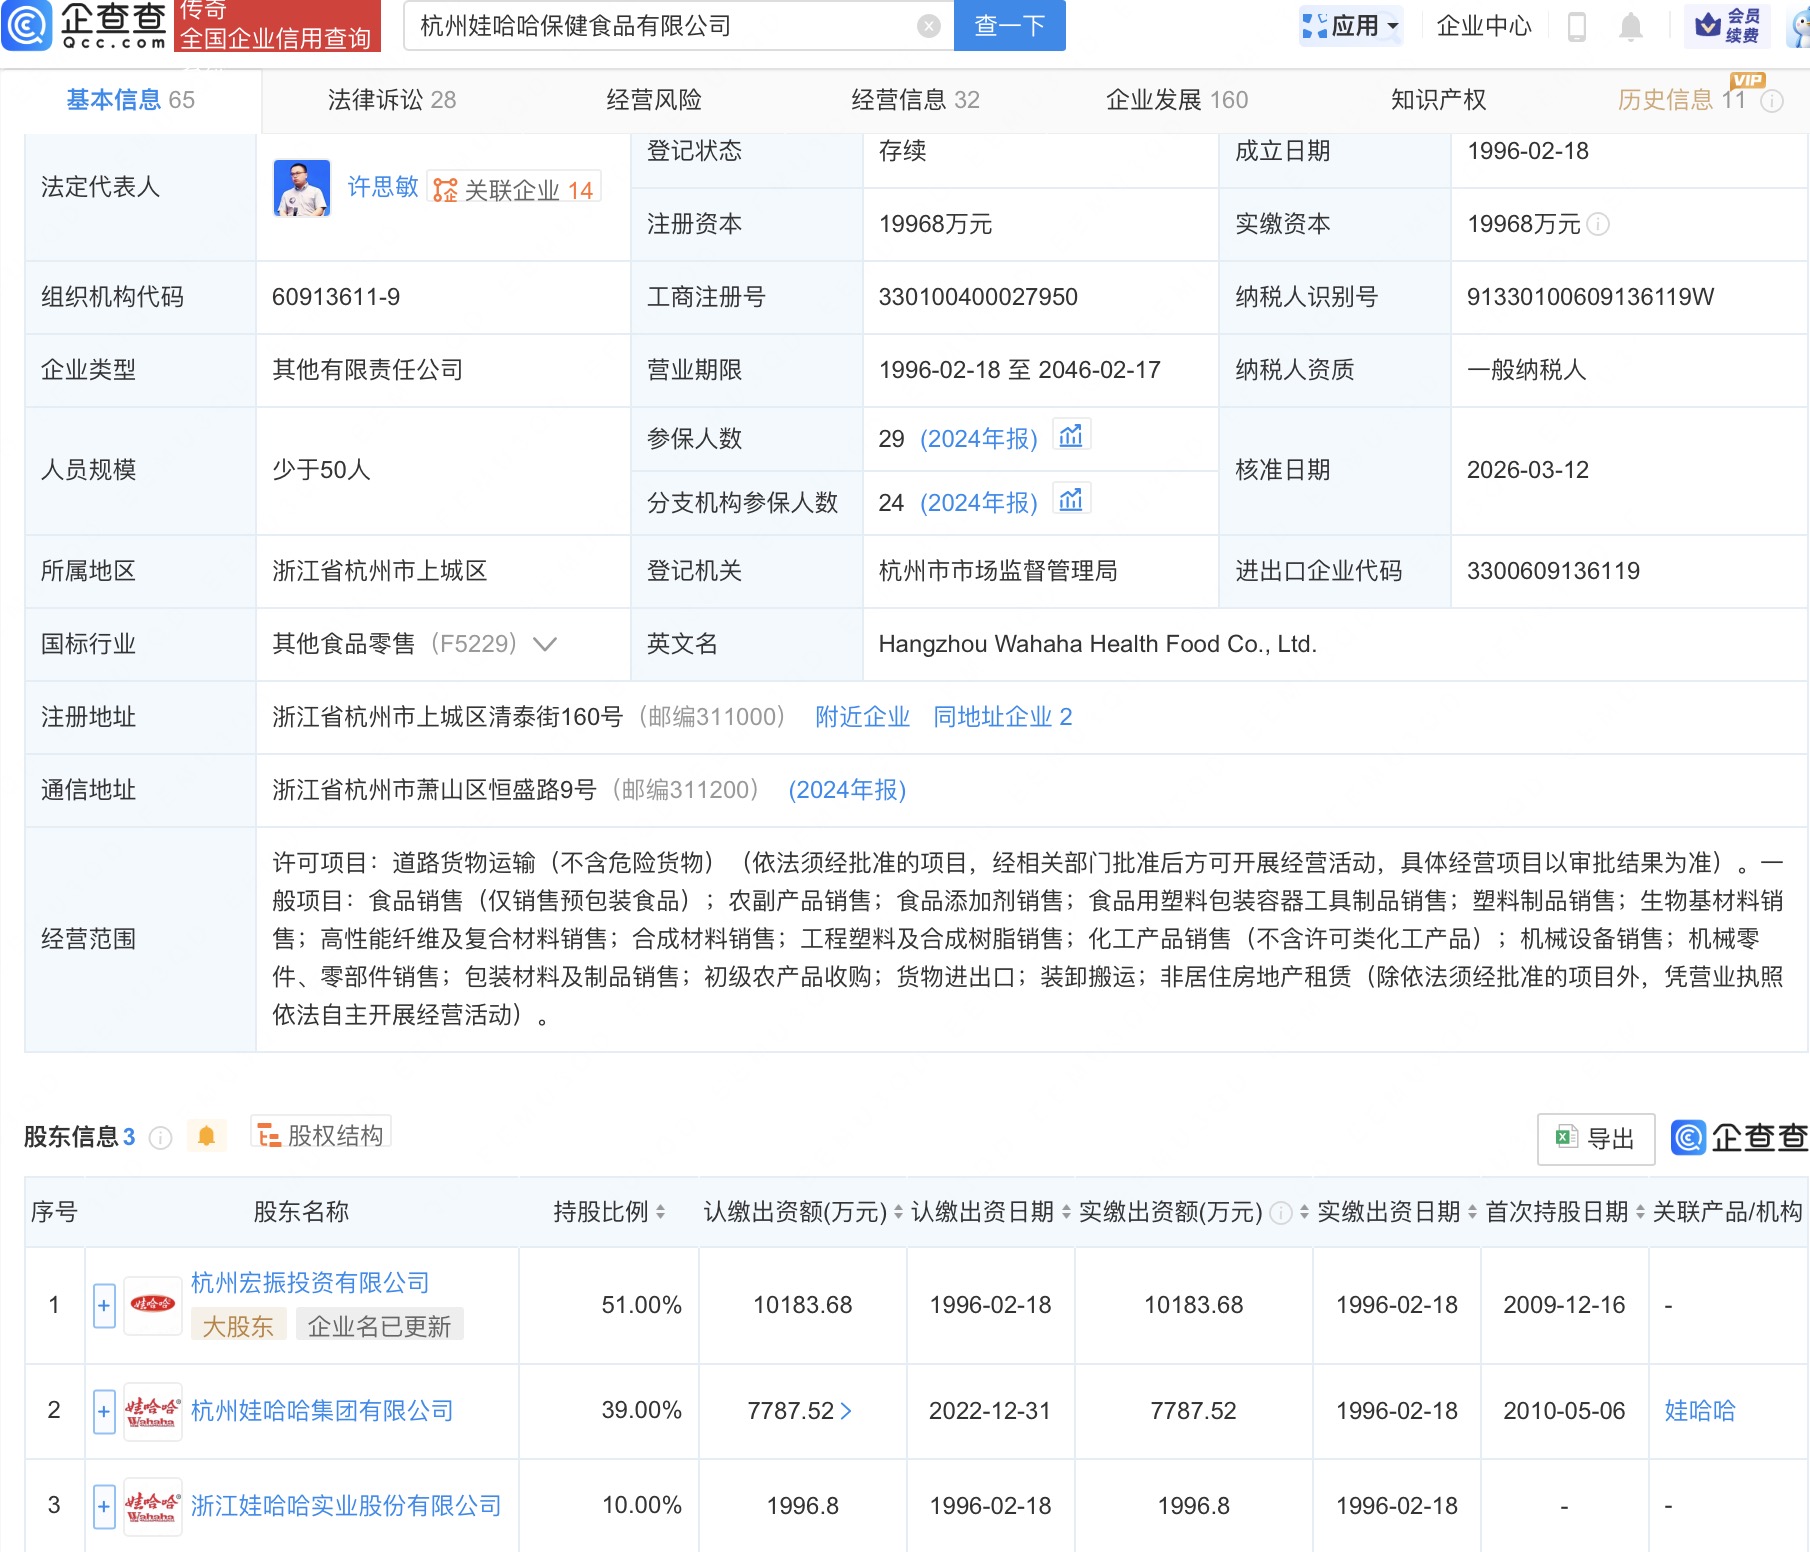This screenshot has width=1810, height=1552.
Task: Open the mobile phone app icon
Action: 1577,27
